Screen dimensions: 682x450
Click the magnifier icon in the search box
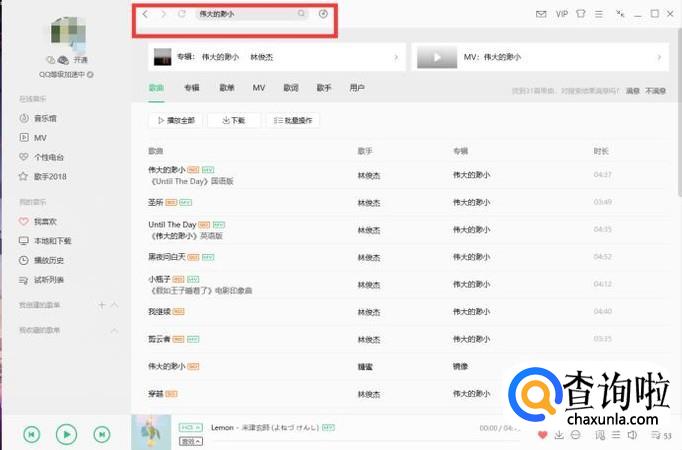pos(301,14)
